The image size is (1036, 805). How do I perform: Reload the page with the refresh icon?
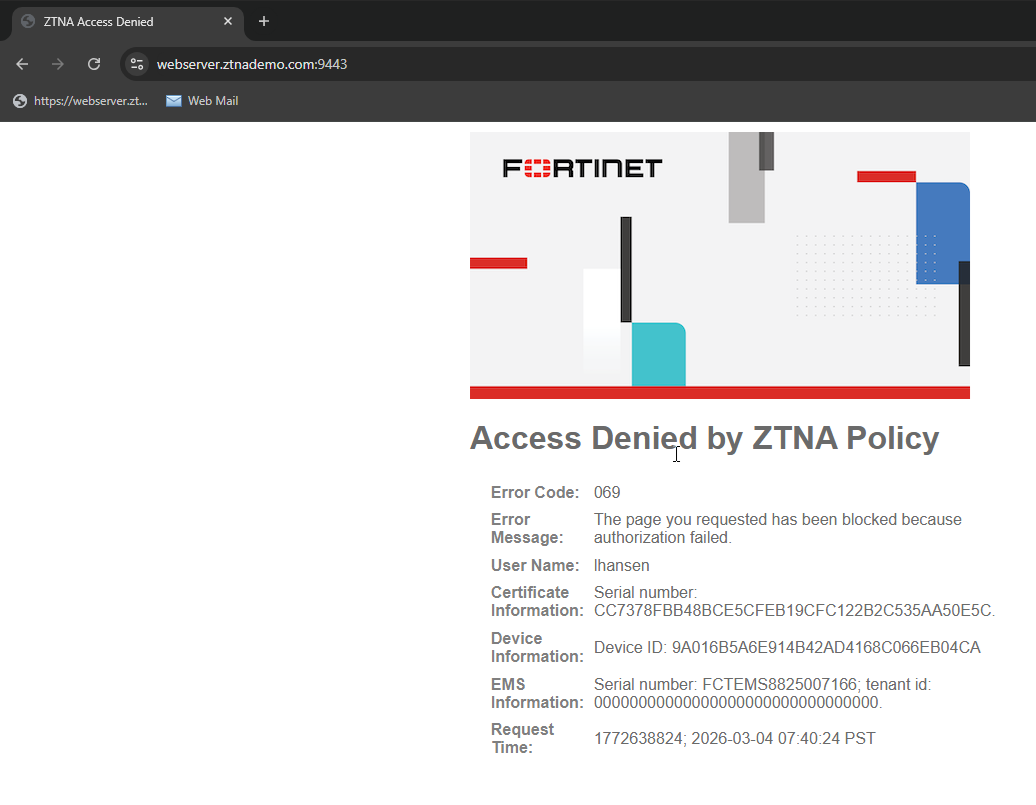pyautogui.click(x=94, y=64)
